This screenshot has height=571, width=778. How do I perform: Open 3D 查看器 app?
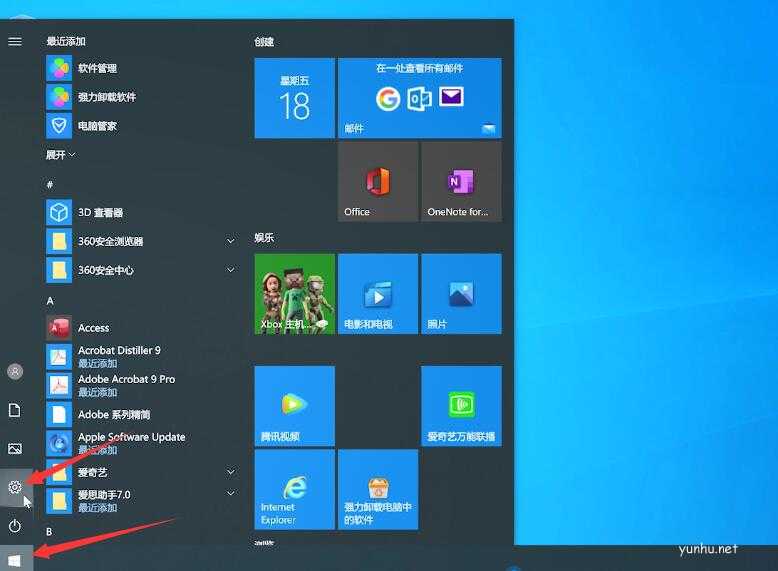coord(141,213)
